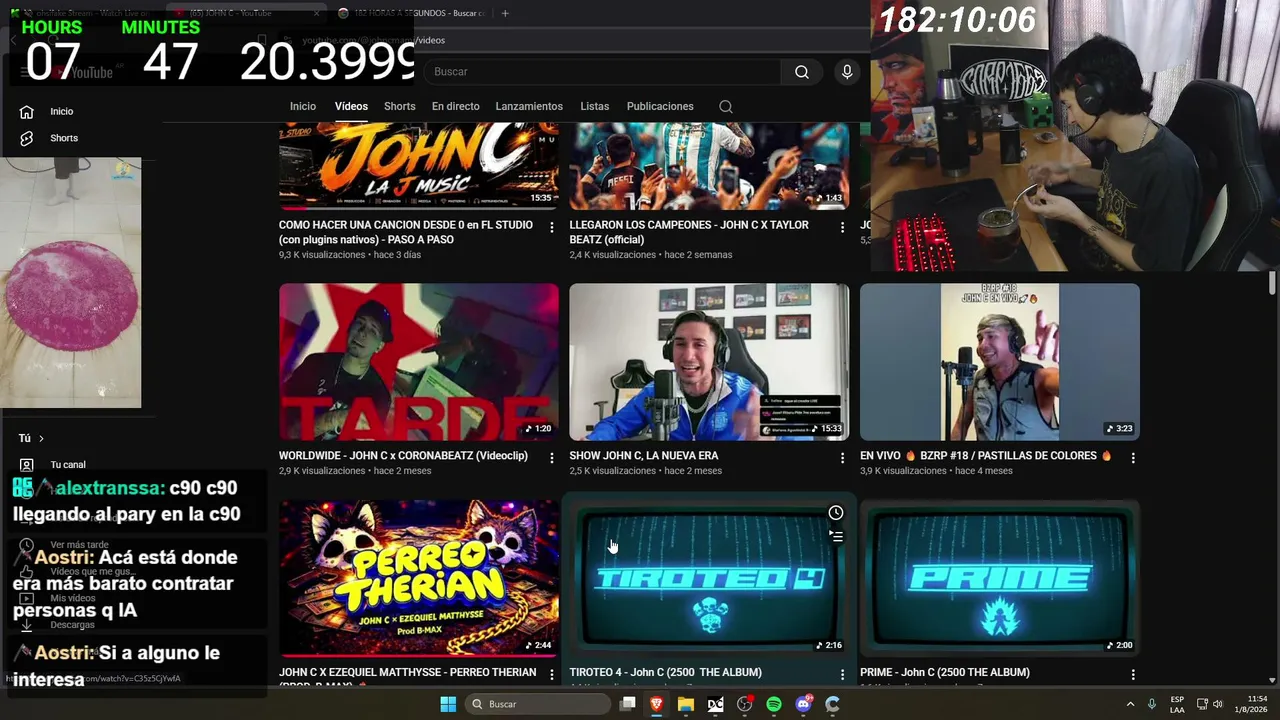The height and width of the screenshot is (720, 1280).
Task: Open the BZRP #18 live session thumbnail
Action: pos(1000,362)
